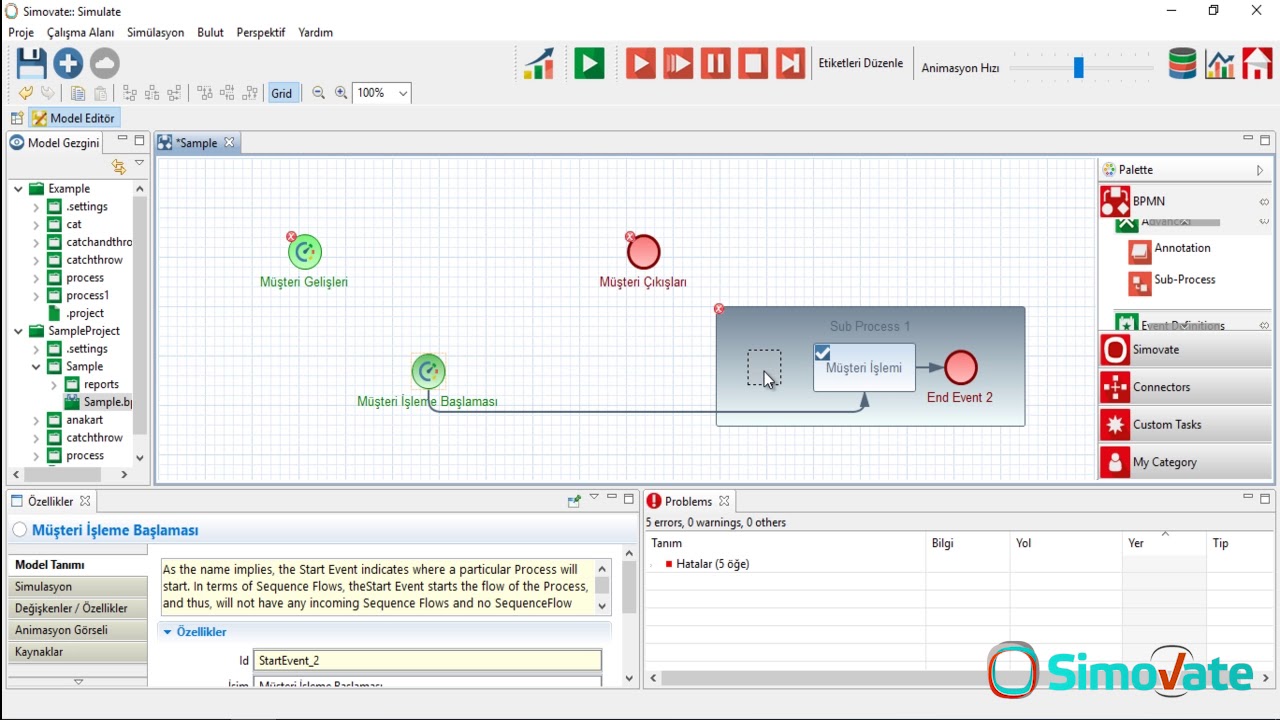The width and height of the screenshot is (1280, 720).
Task: Click Etiketleri Düzenle button
Action: click(x=861, y=63)
